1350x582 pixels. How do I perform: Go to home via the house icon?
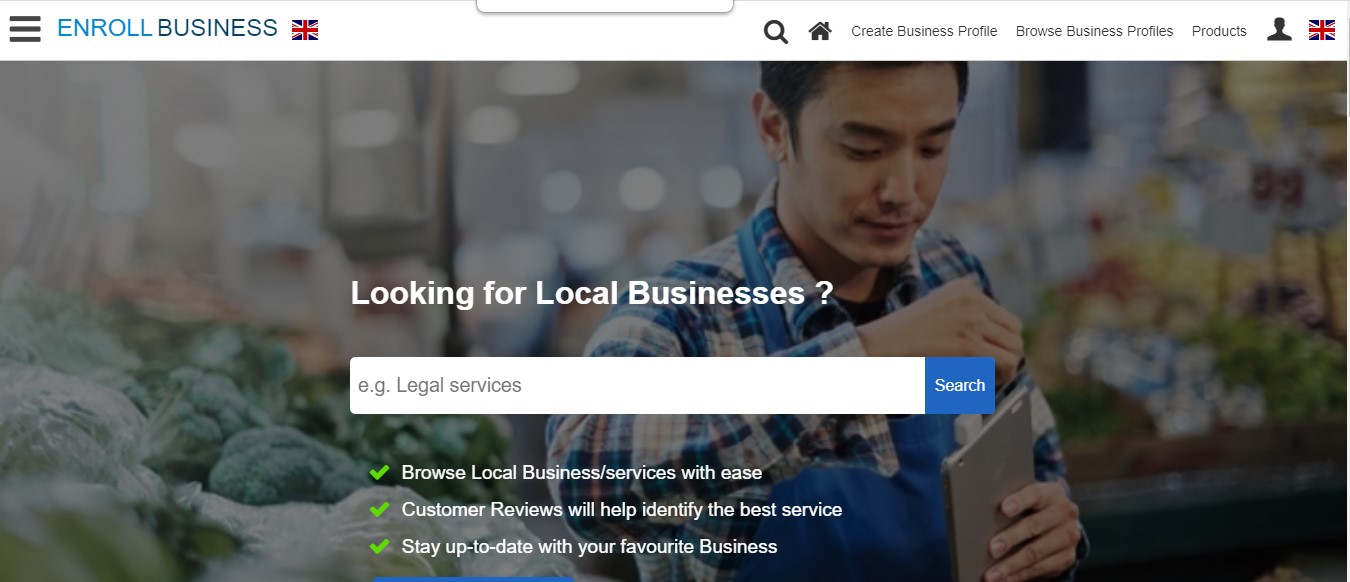(x=820, y=31)
